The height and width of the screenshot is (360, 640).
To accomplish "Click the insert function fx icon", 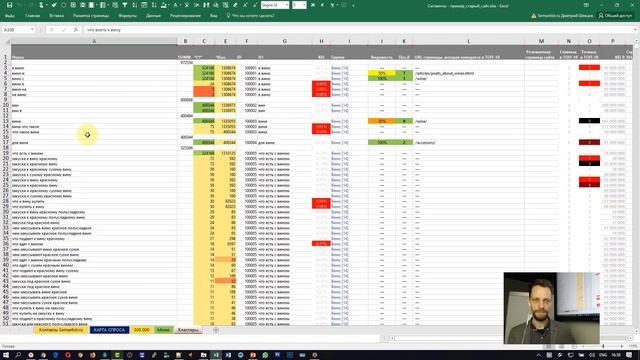I will (76, 30).
